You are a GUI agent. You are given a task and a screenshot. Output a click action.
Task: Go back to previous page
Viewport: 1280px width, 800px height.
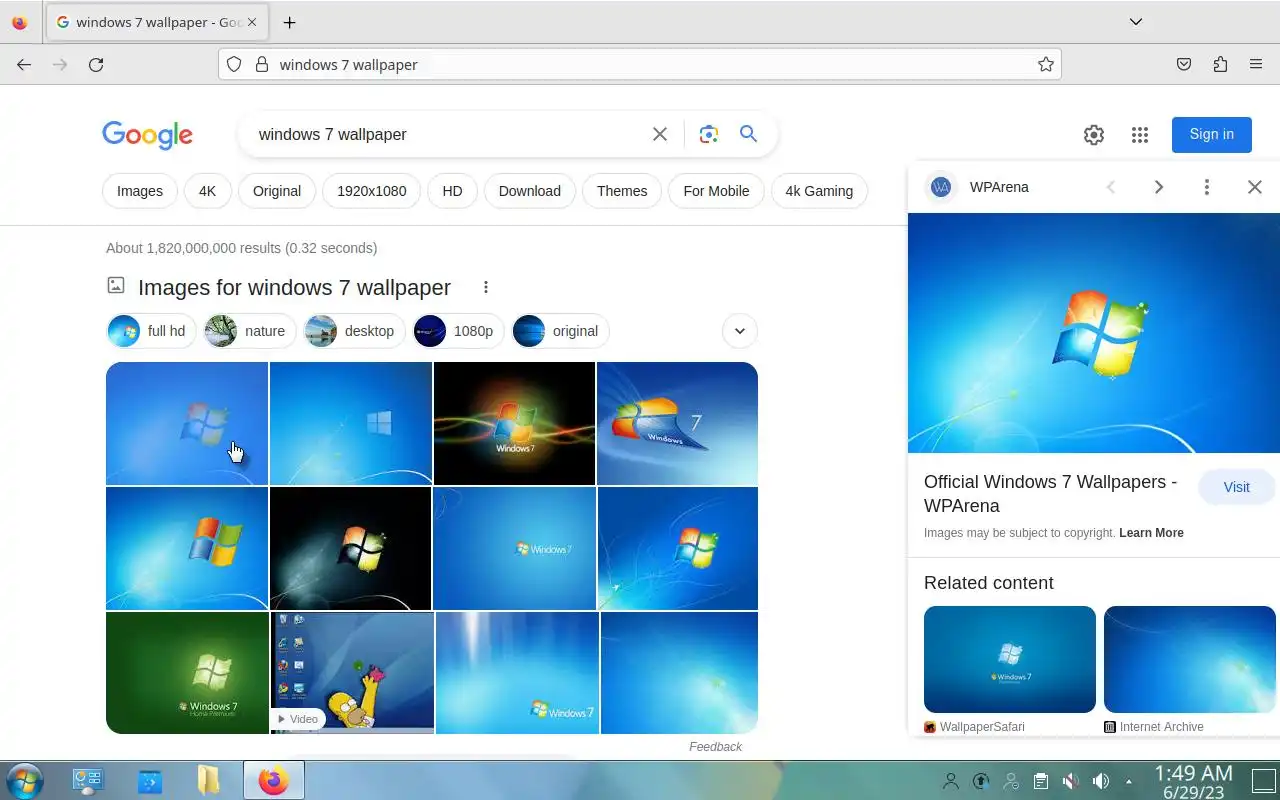pyautogui.click(x=24, y=64)
